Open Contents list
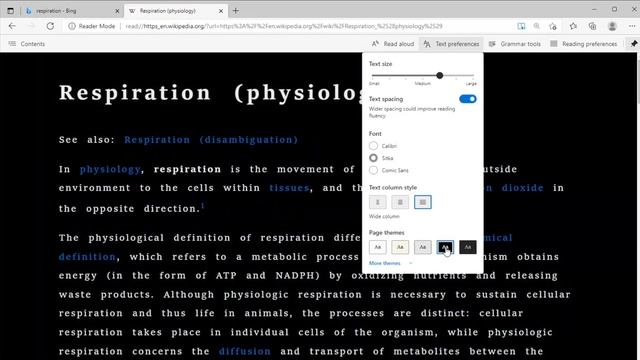This screenshot has width=640, height=360. click(x=27, y=44)
